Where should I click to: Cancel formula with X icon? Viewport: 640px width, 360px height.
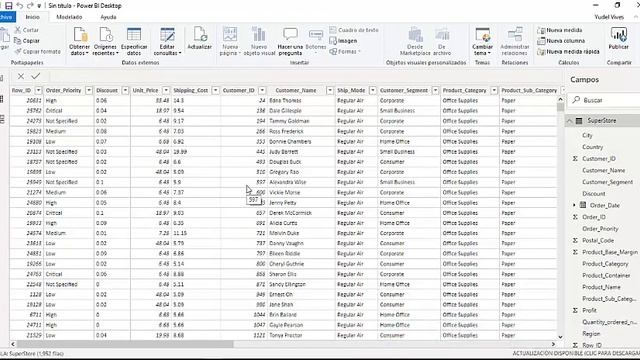[21, 76]
